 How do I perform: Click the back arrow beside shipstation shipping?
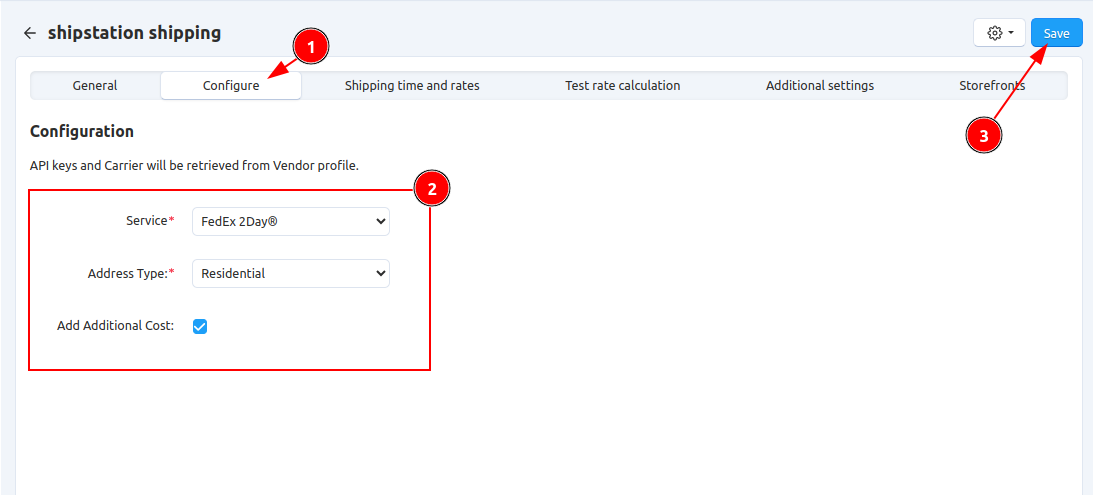pos(29,33)
